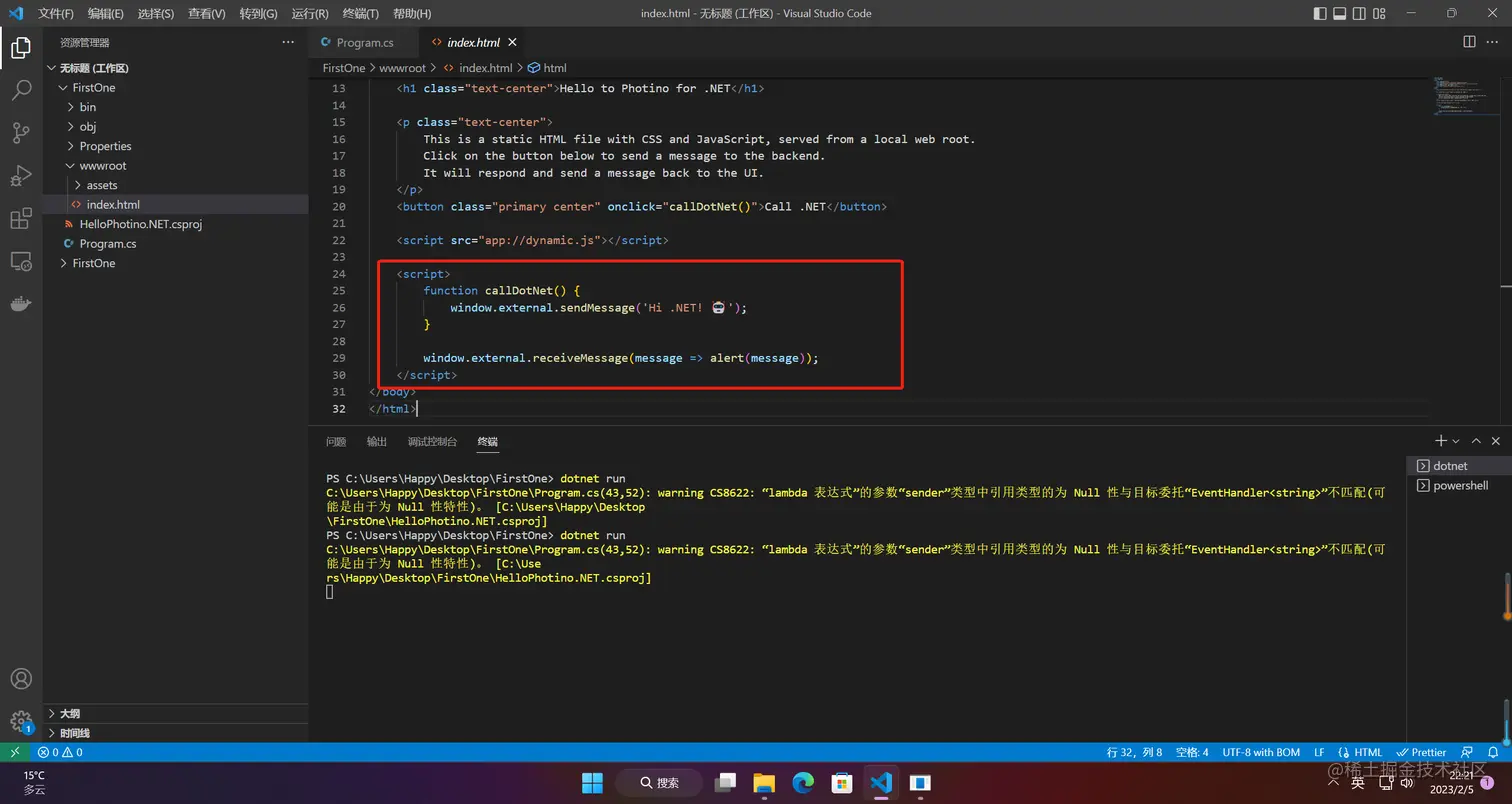1512x804 pixels.
Task: Change end of line sequence LF
Action: (1319, 752)
